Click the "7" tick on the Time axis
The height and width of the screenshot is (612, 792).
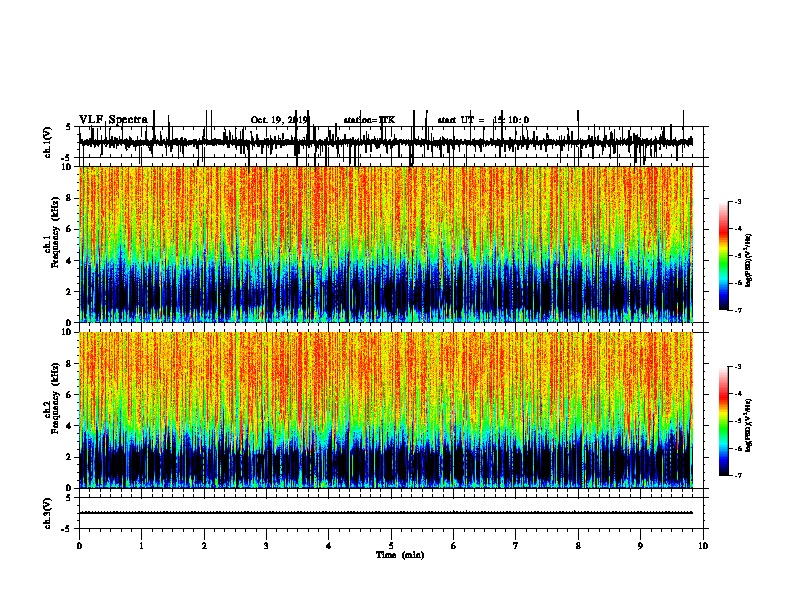(x=516, y=546)
